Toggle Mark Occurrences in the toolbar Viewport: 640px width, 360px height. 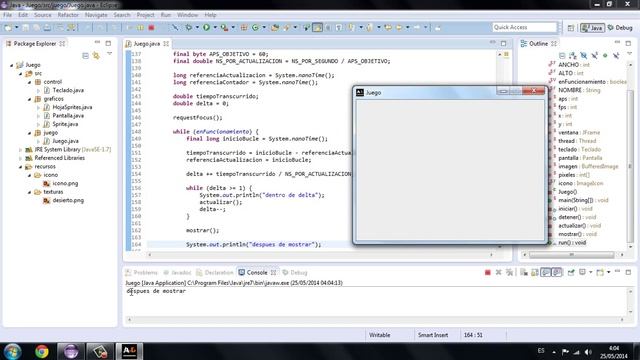[x=317, y=27]
